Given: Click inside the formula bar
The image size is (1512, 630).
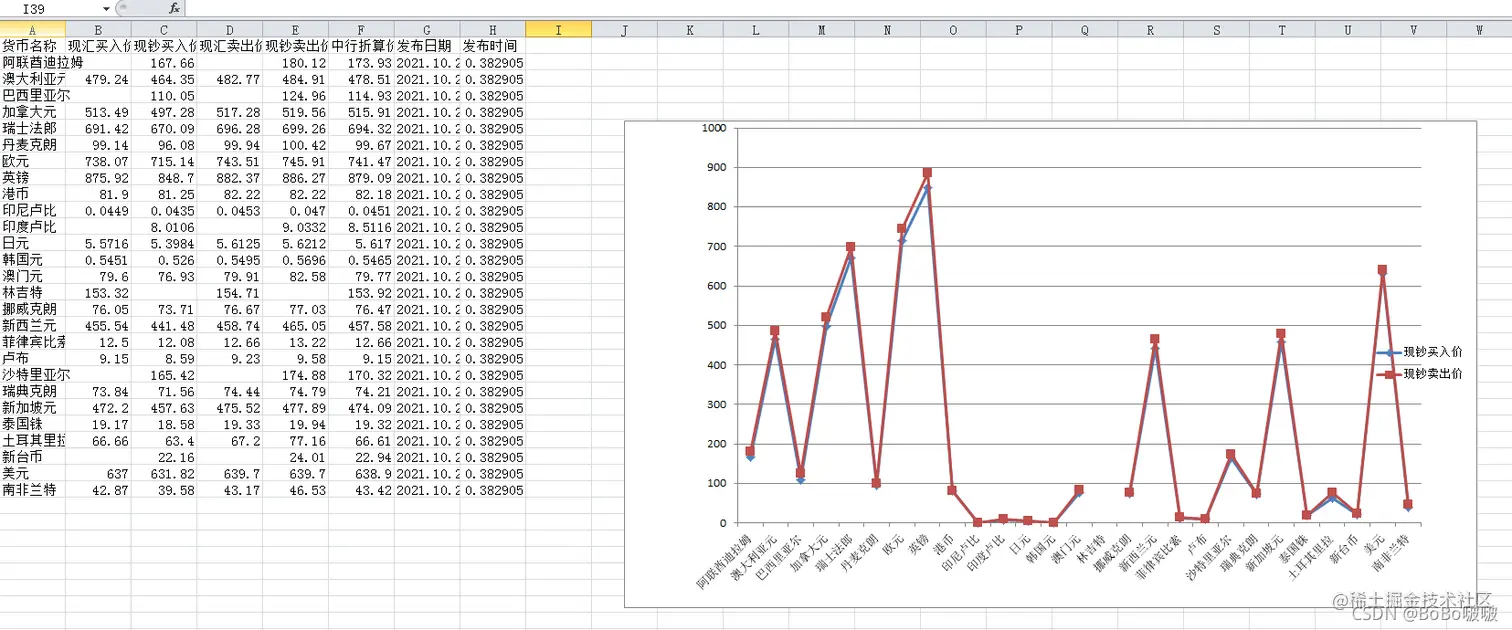Looking at the screenshot, I should [848, 8].
